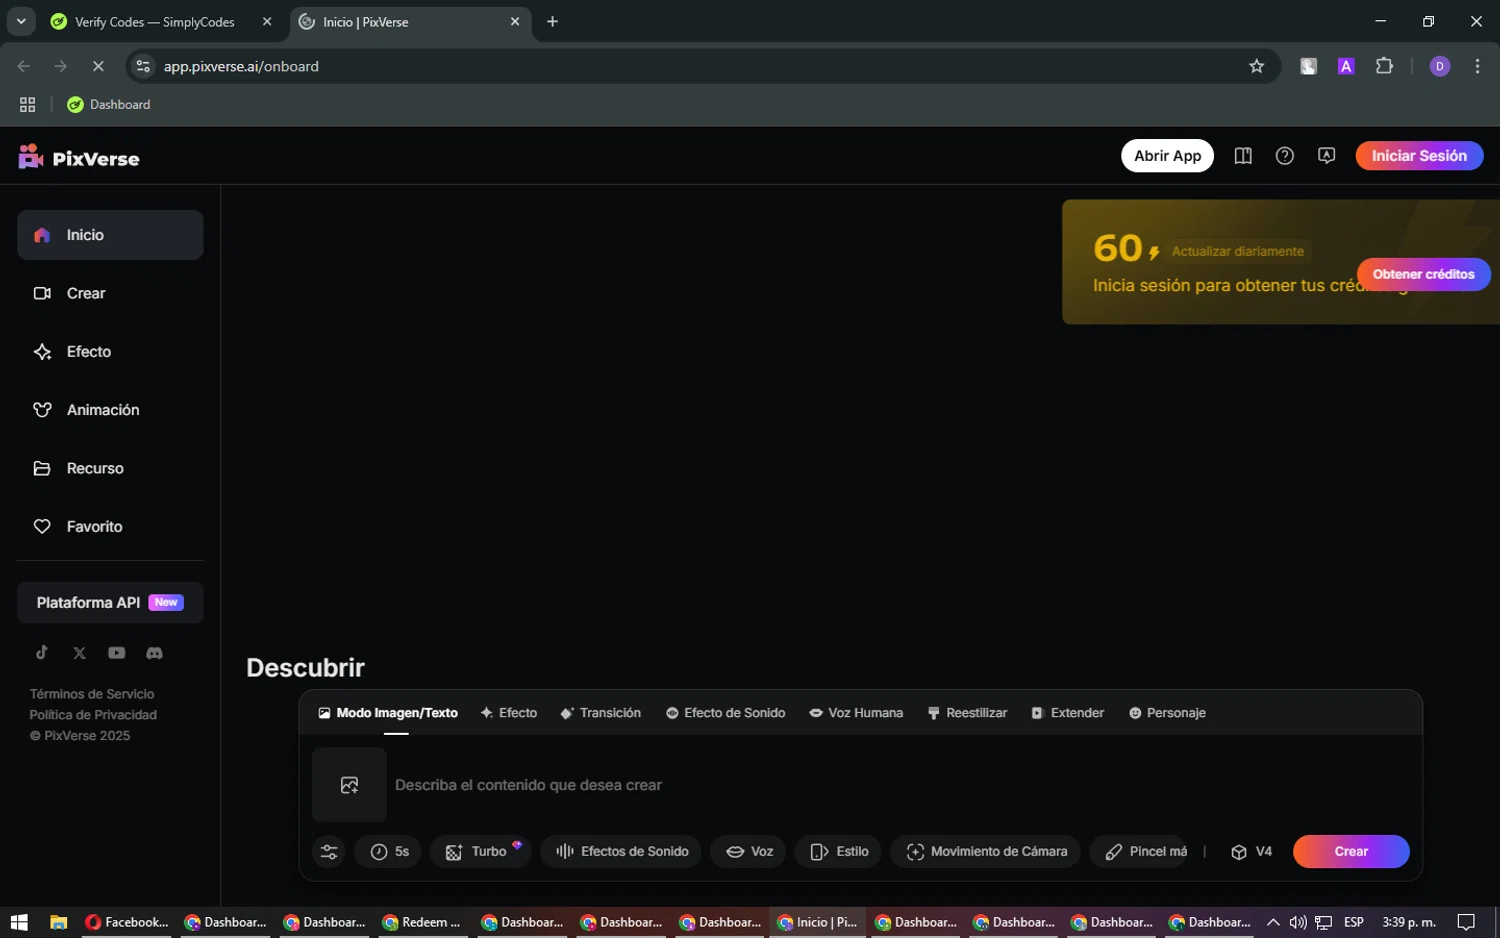The image size is (1500, 938).
Task: Click the PixVerse logo
Action: pos(79,157)
